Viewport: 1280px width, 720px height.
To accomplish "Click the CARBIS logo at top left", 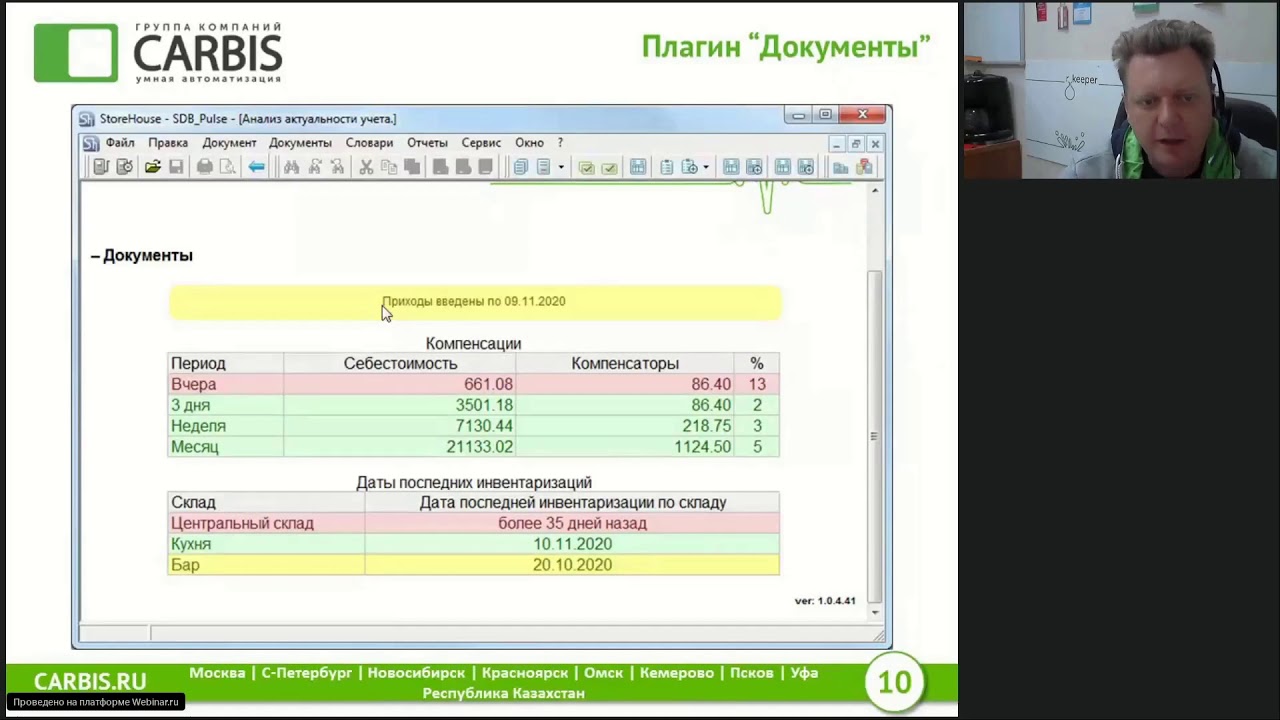I will pos(158,53).
